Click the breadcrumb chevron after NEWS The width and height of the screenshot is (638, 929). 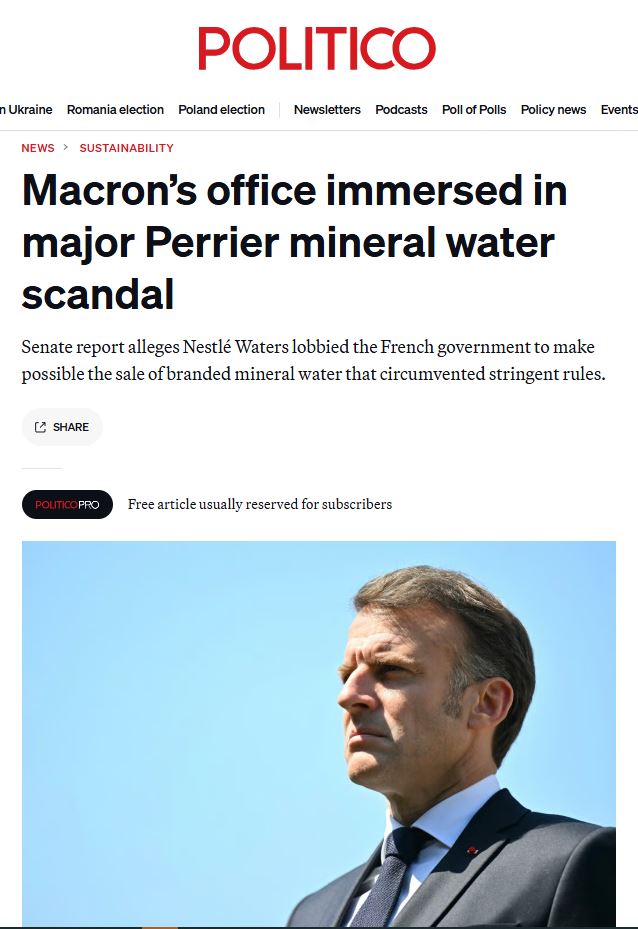[x=67, y=148]
